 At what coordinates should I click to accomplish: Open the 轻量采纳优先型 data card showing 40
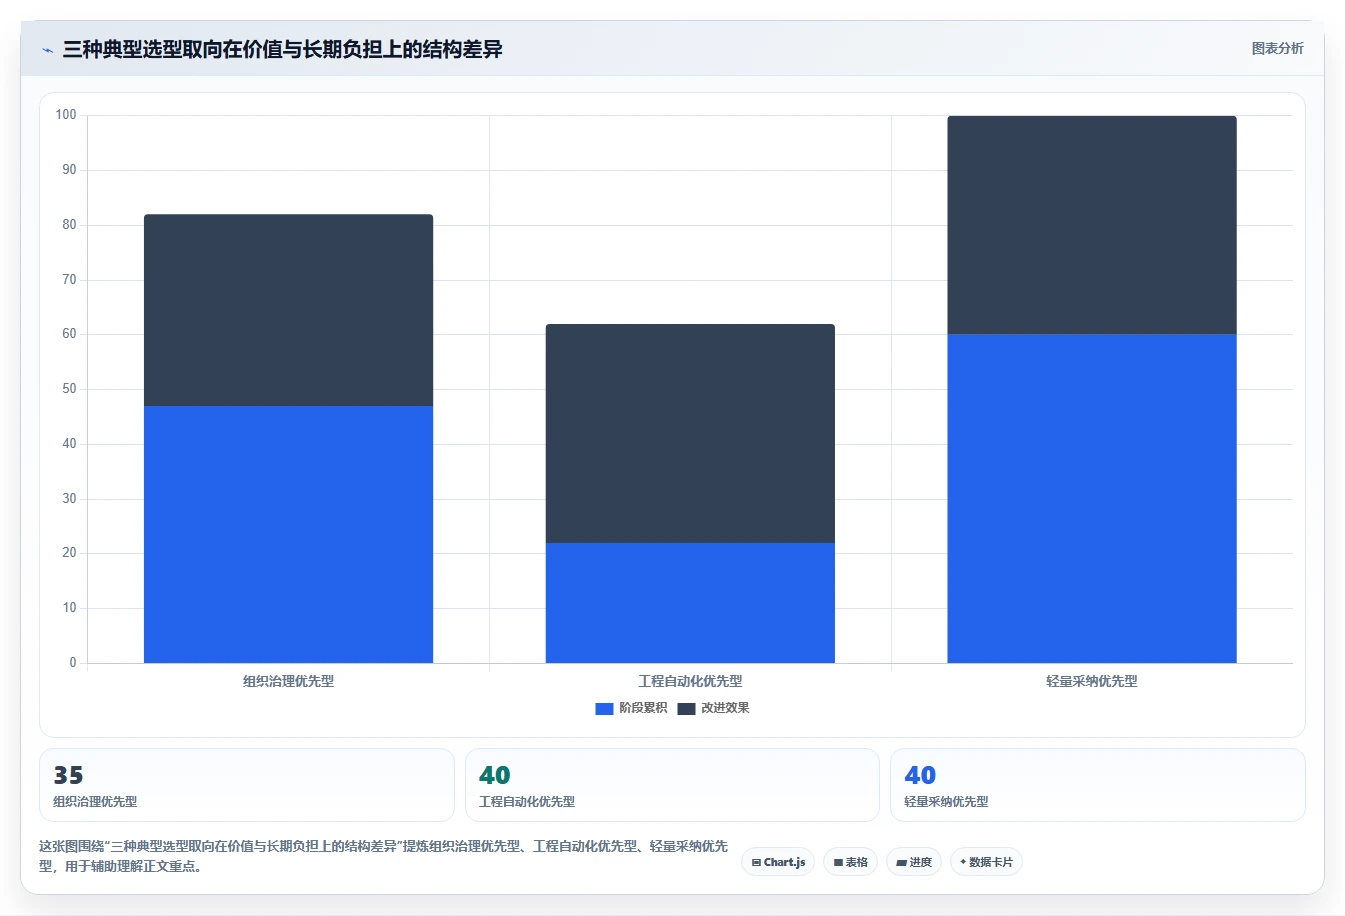click(x=1098, y=785)
